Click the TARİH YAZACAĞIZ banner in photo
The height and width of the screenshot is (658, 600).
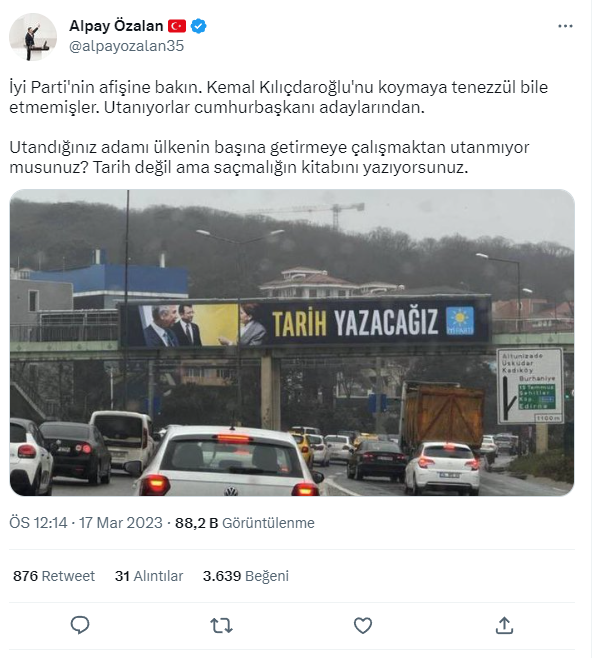pos(305,323)
